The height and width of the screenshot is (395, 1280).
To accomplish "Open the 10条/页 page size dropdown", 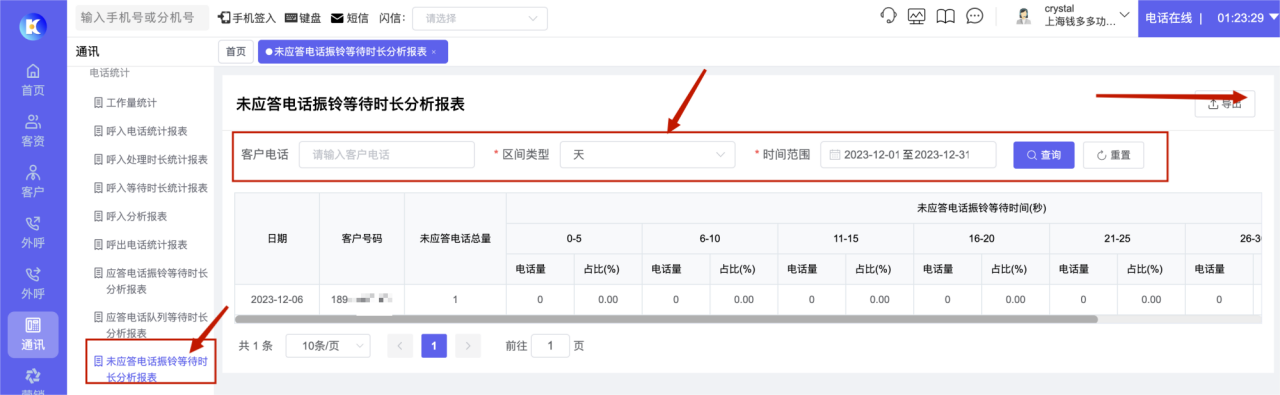I will (x=327, y=345).
